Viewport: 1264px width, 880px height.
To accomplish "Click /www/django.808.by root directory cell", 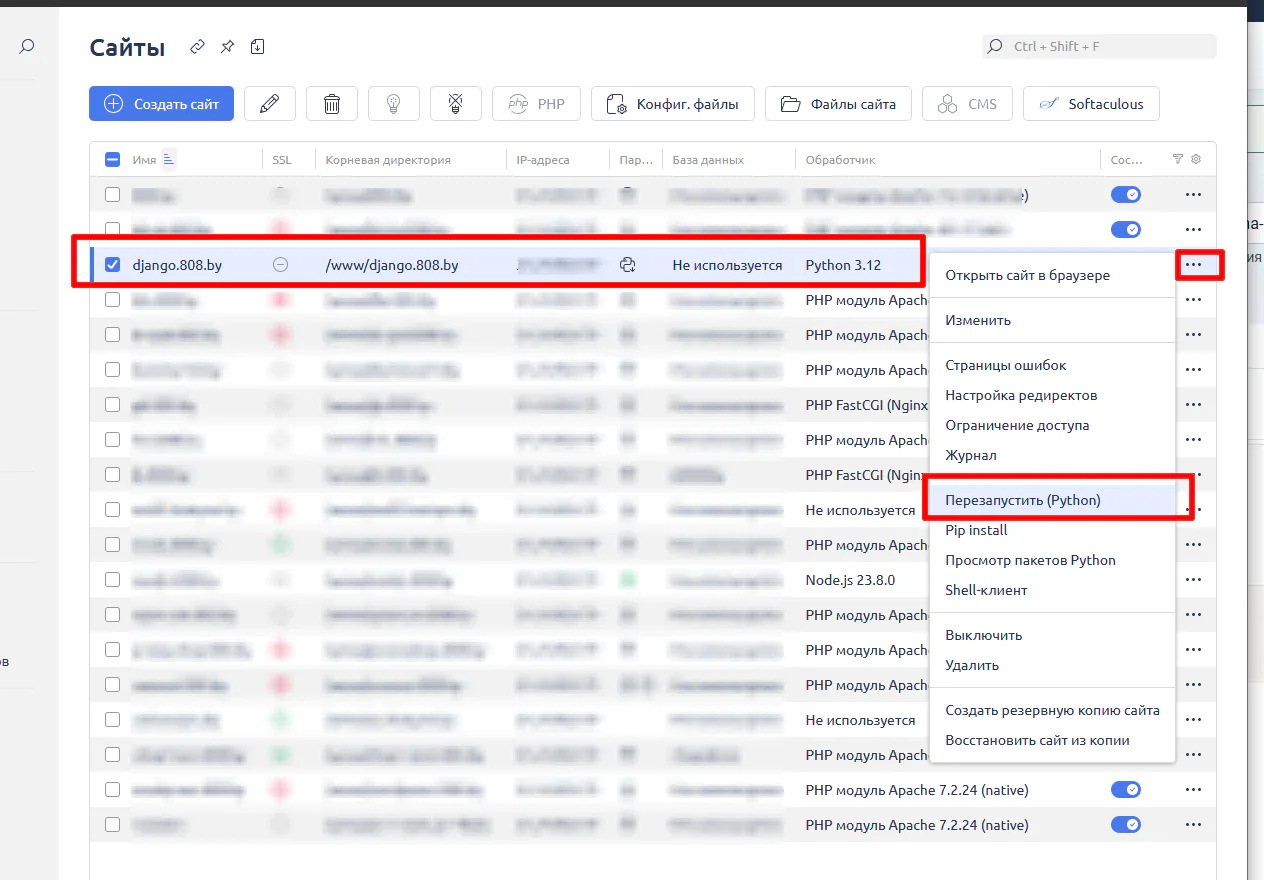I will (392, 265).
